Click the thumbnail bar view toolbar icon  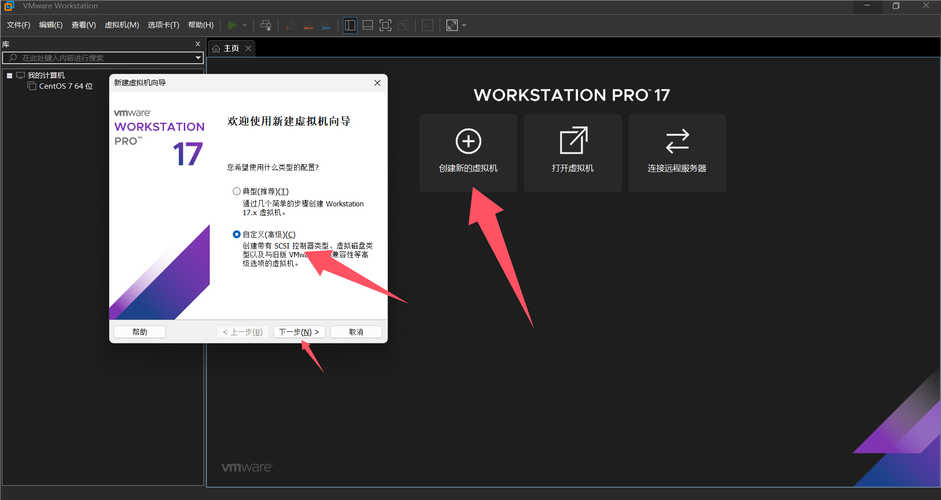click(x=368, y=25)
